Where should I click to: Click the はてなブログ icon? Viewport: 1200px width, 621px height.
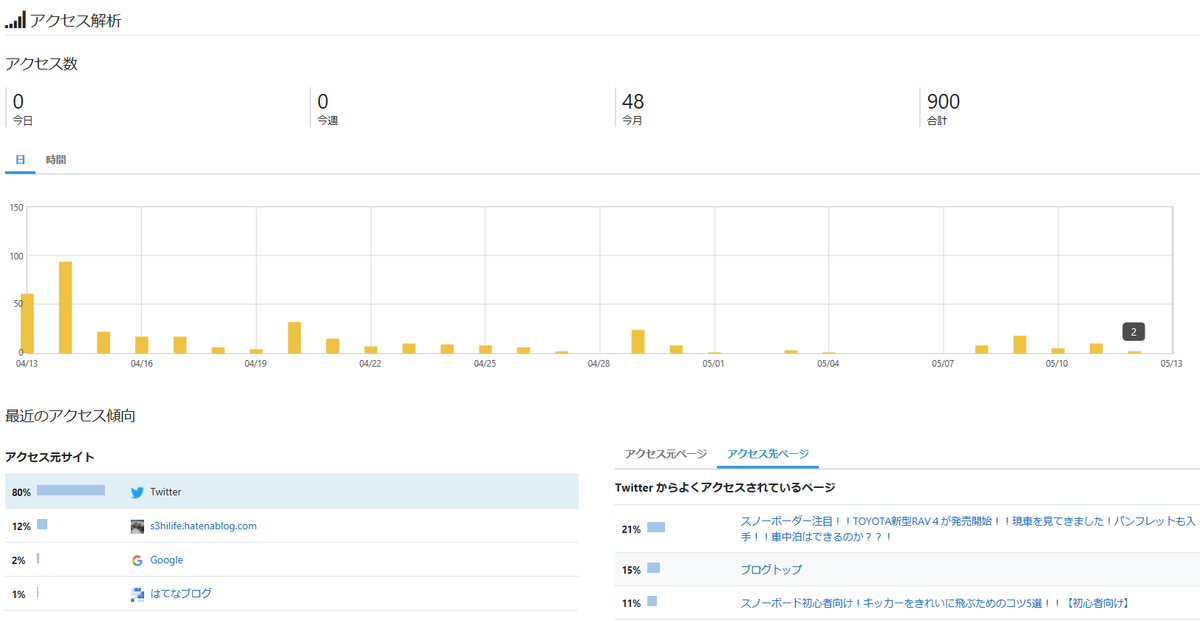click(137, 594)
